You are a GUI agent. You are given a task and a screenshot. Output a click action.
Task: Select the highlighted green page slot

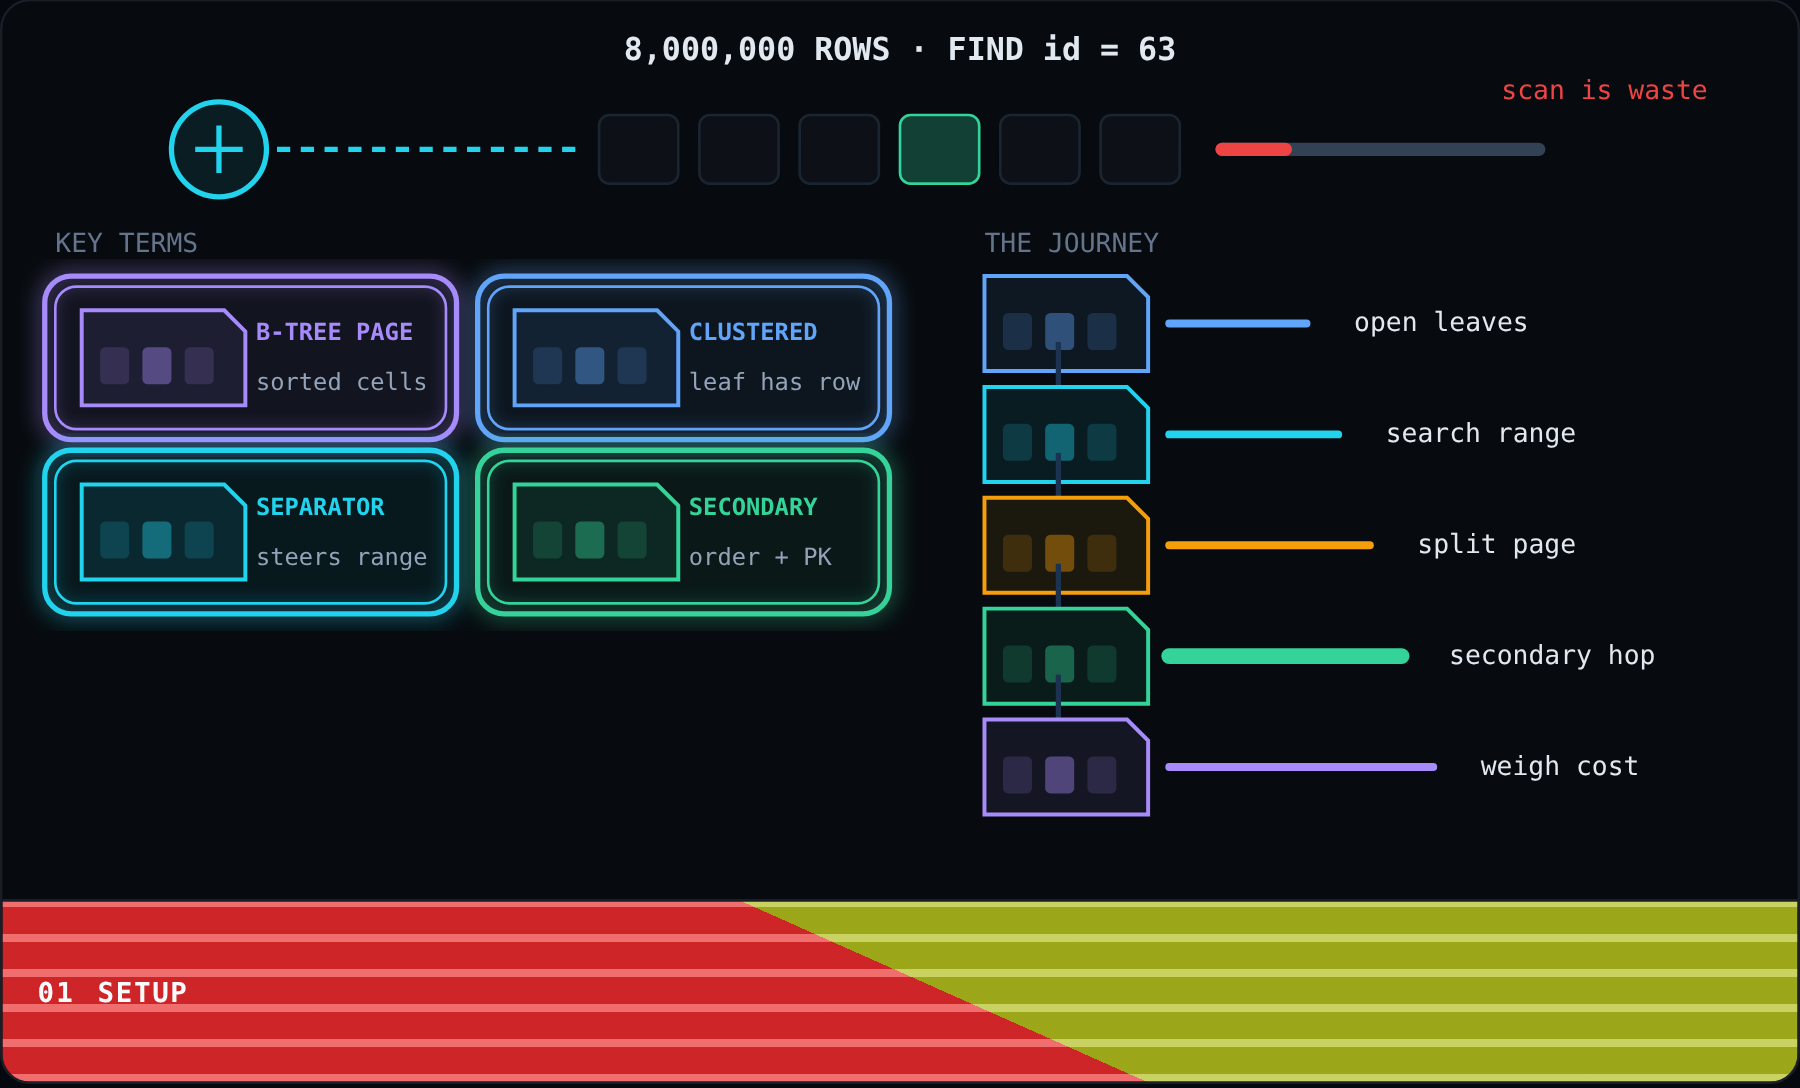coord(939,149)
